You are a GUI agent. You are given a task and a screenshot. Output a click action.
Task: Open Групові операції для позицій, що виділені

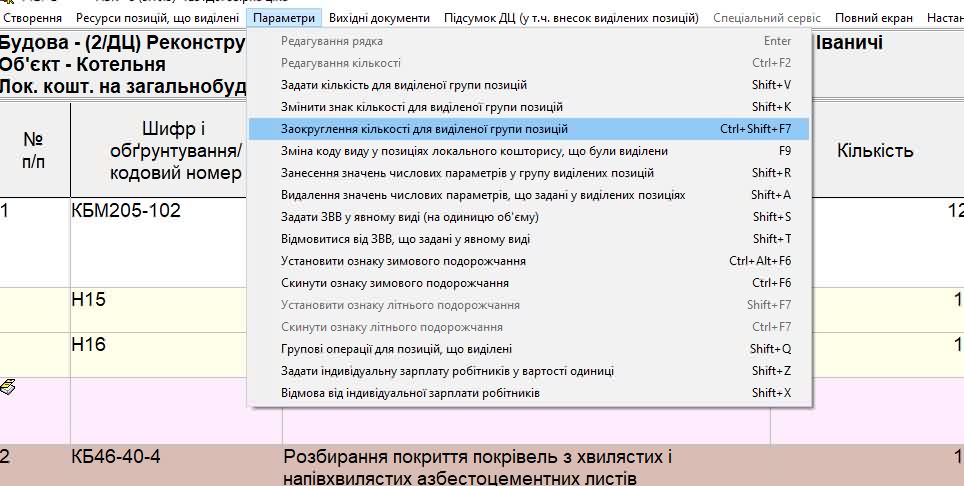396,349
